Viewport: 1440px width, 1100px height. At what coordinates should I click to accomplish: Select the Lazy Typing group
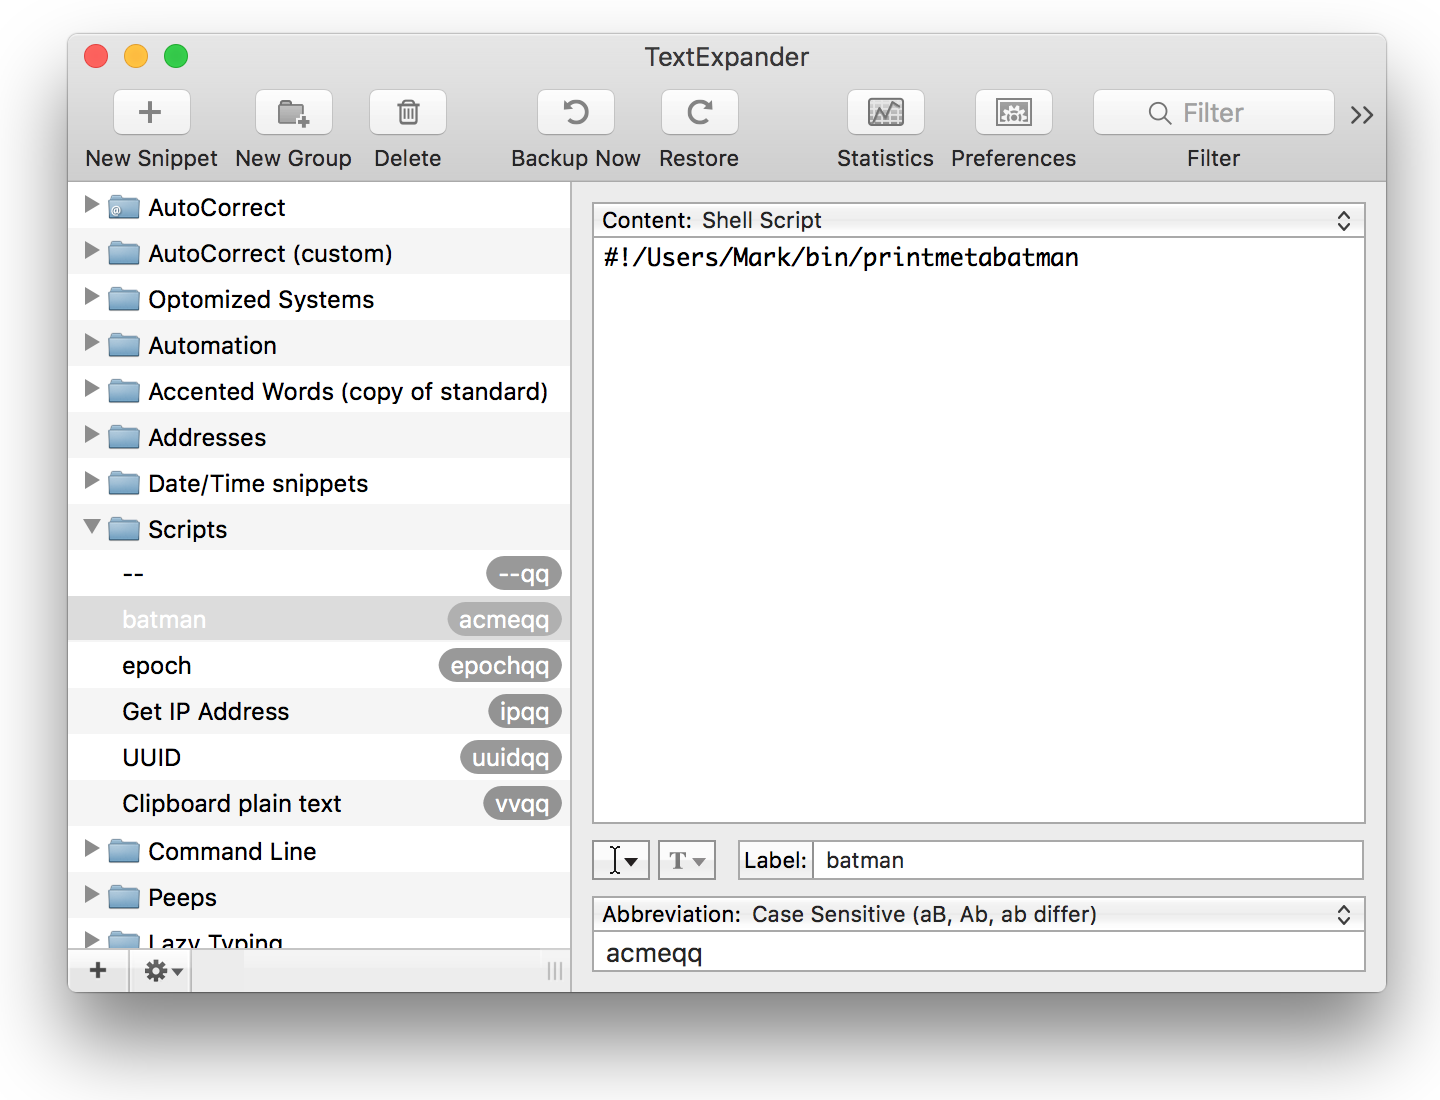pos(319,938)
